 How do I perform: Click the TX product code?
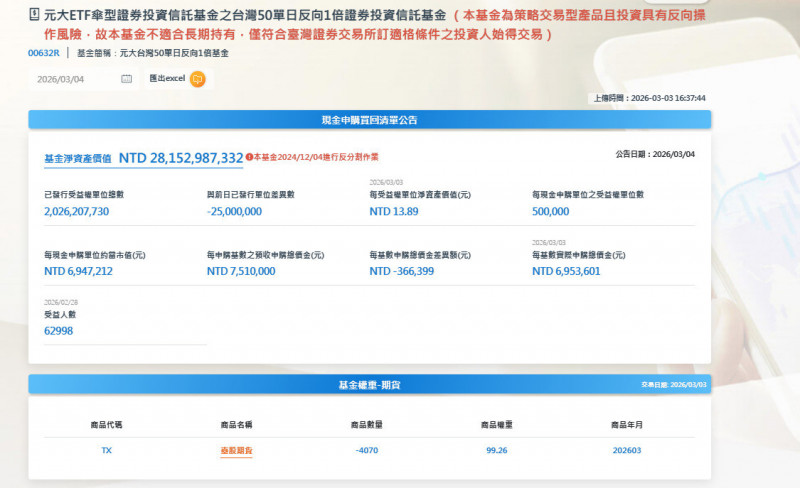click(x=106, y=451)
